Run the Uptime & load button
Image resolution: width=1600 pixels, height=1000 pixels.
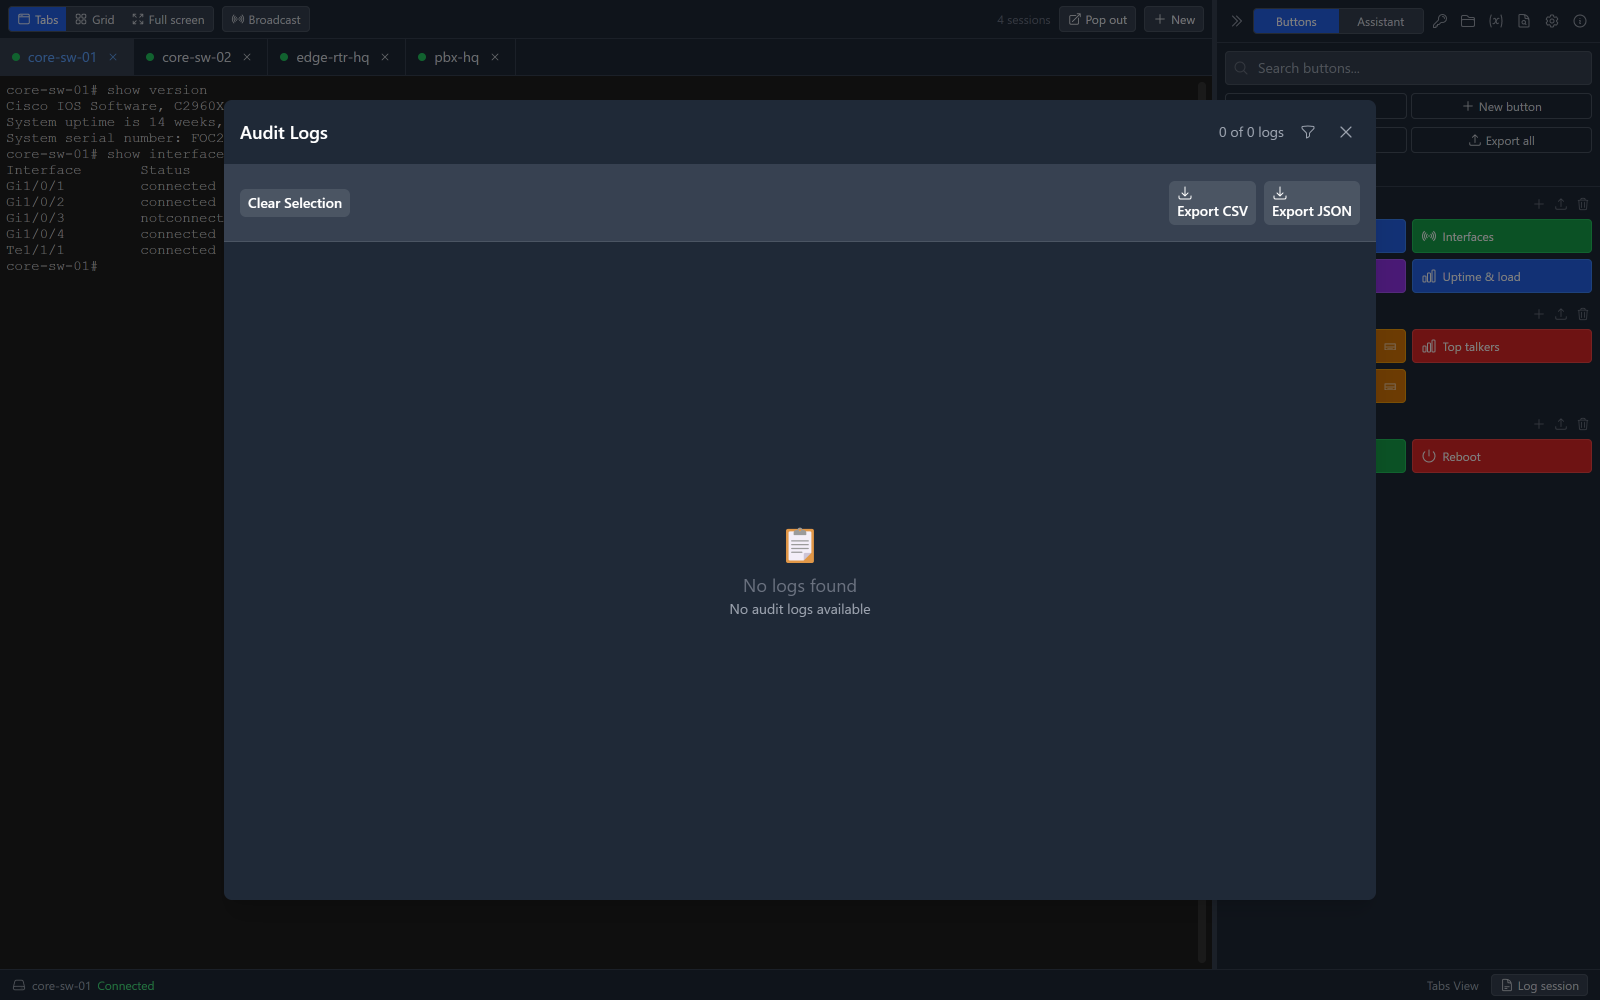[x=1501, y=276]
